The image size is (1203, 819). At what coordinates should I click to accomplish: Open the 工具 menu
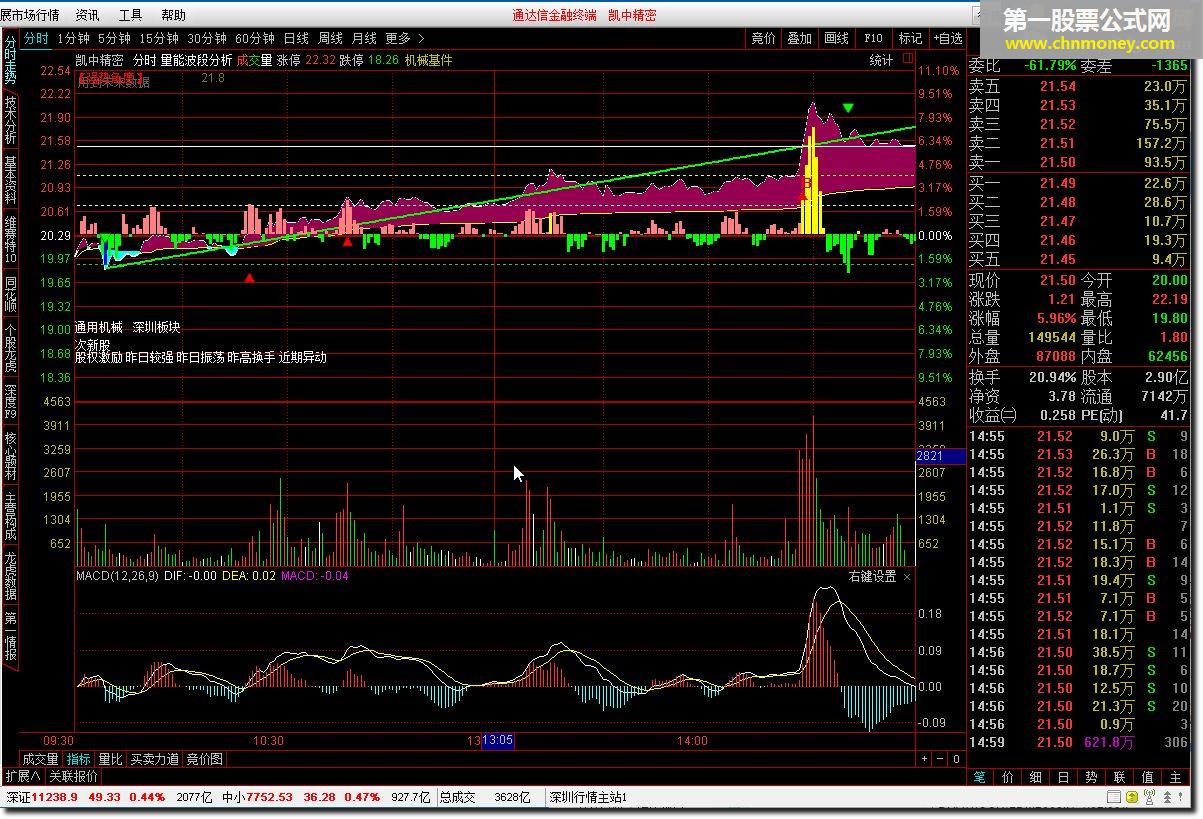pyautogui.click(x=130, y=15)
